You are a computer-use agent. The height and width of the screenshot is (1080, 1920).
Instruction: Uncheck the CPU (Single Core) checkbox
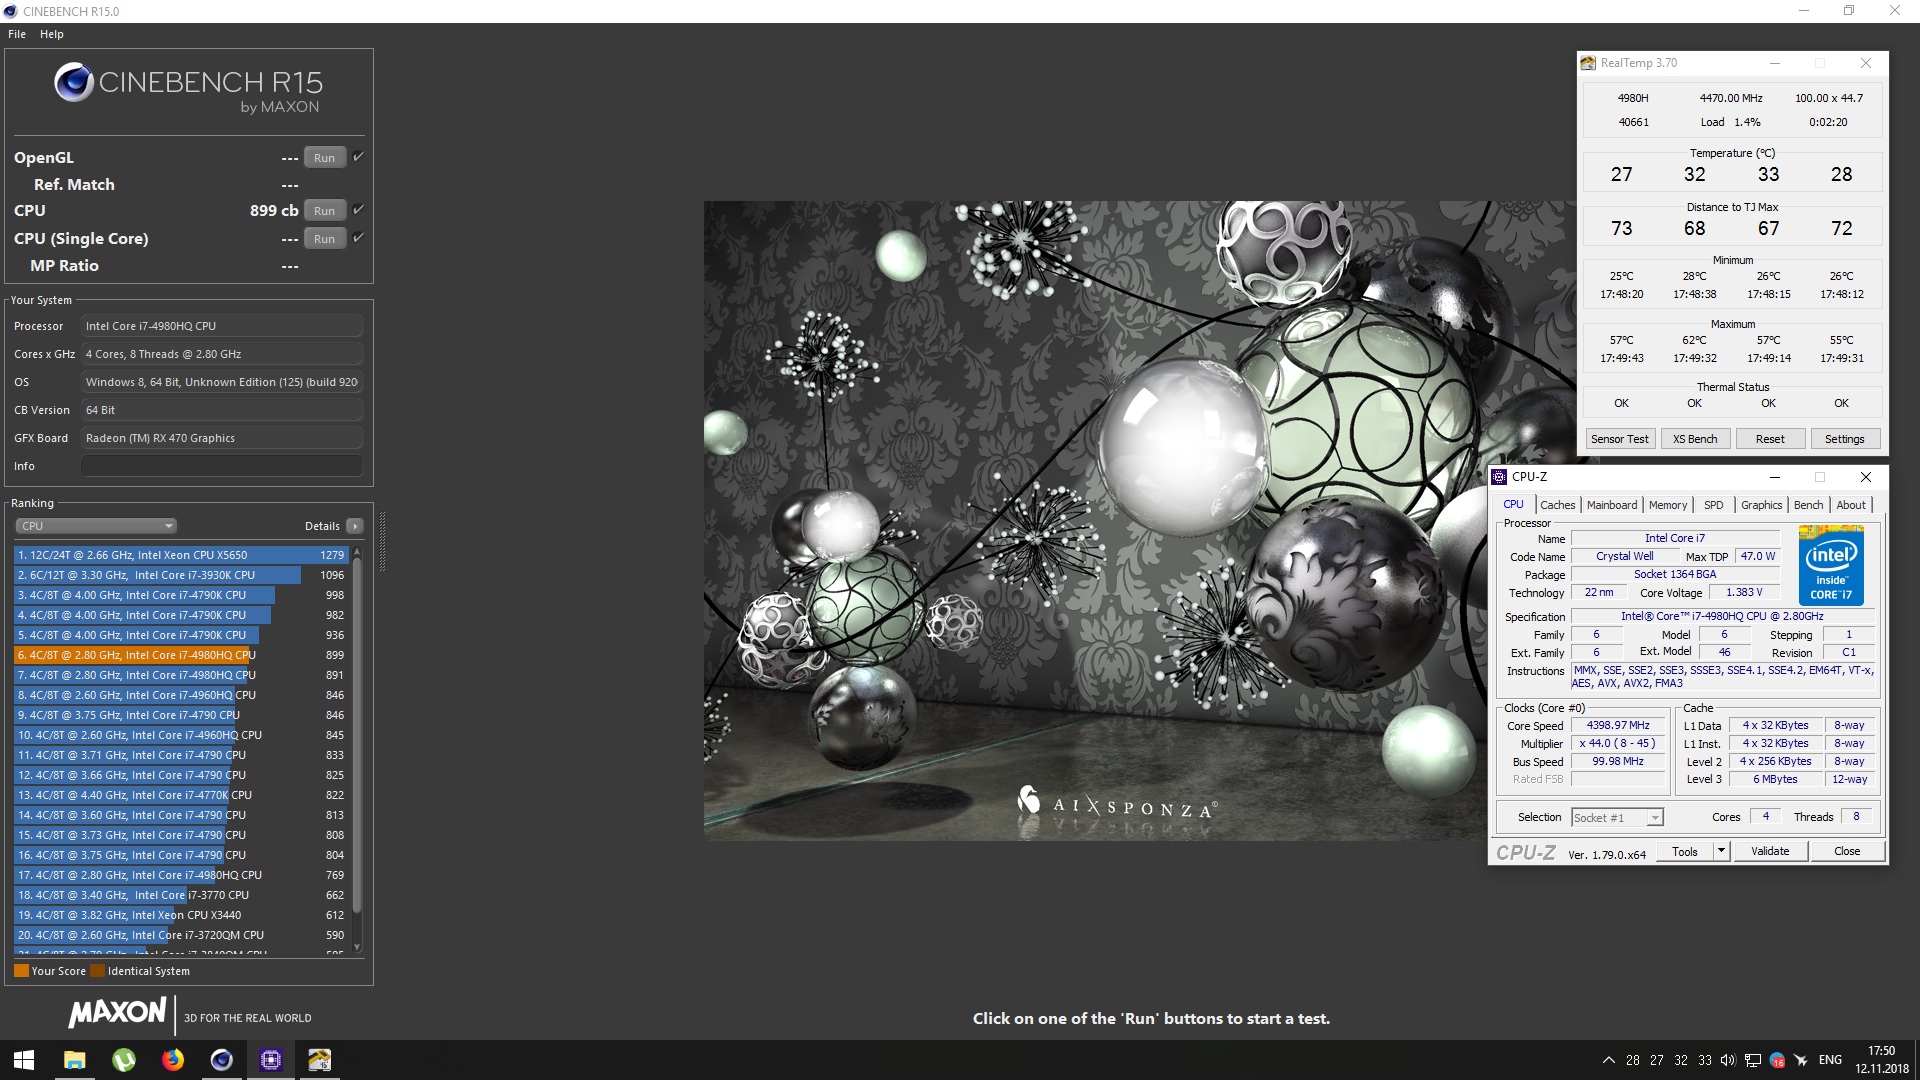click(359, 238)
